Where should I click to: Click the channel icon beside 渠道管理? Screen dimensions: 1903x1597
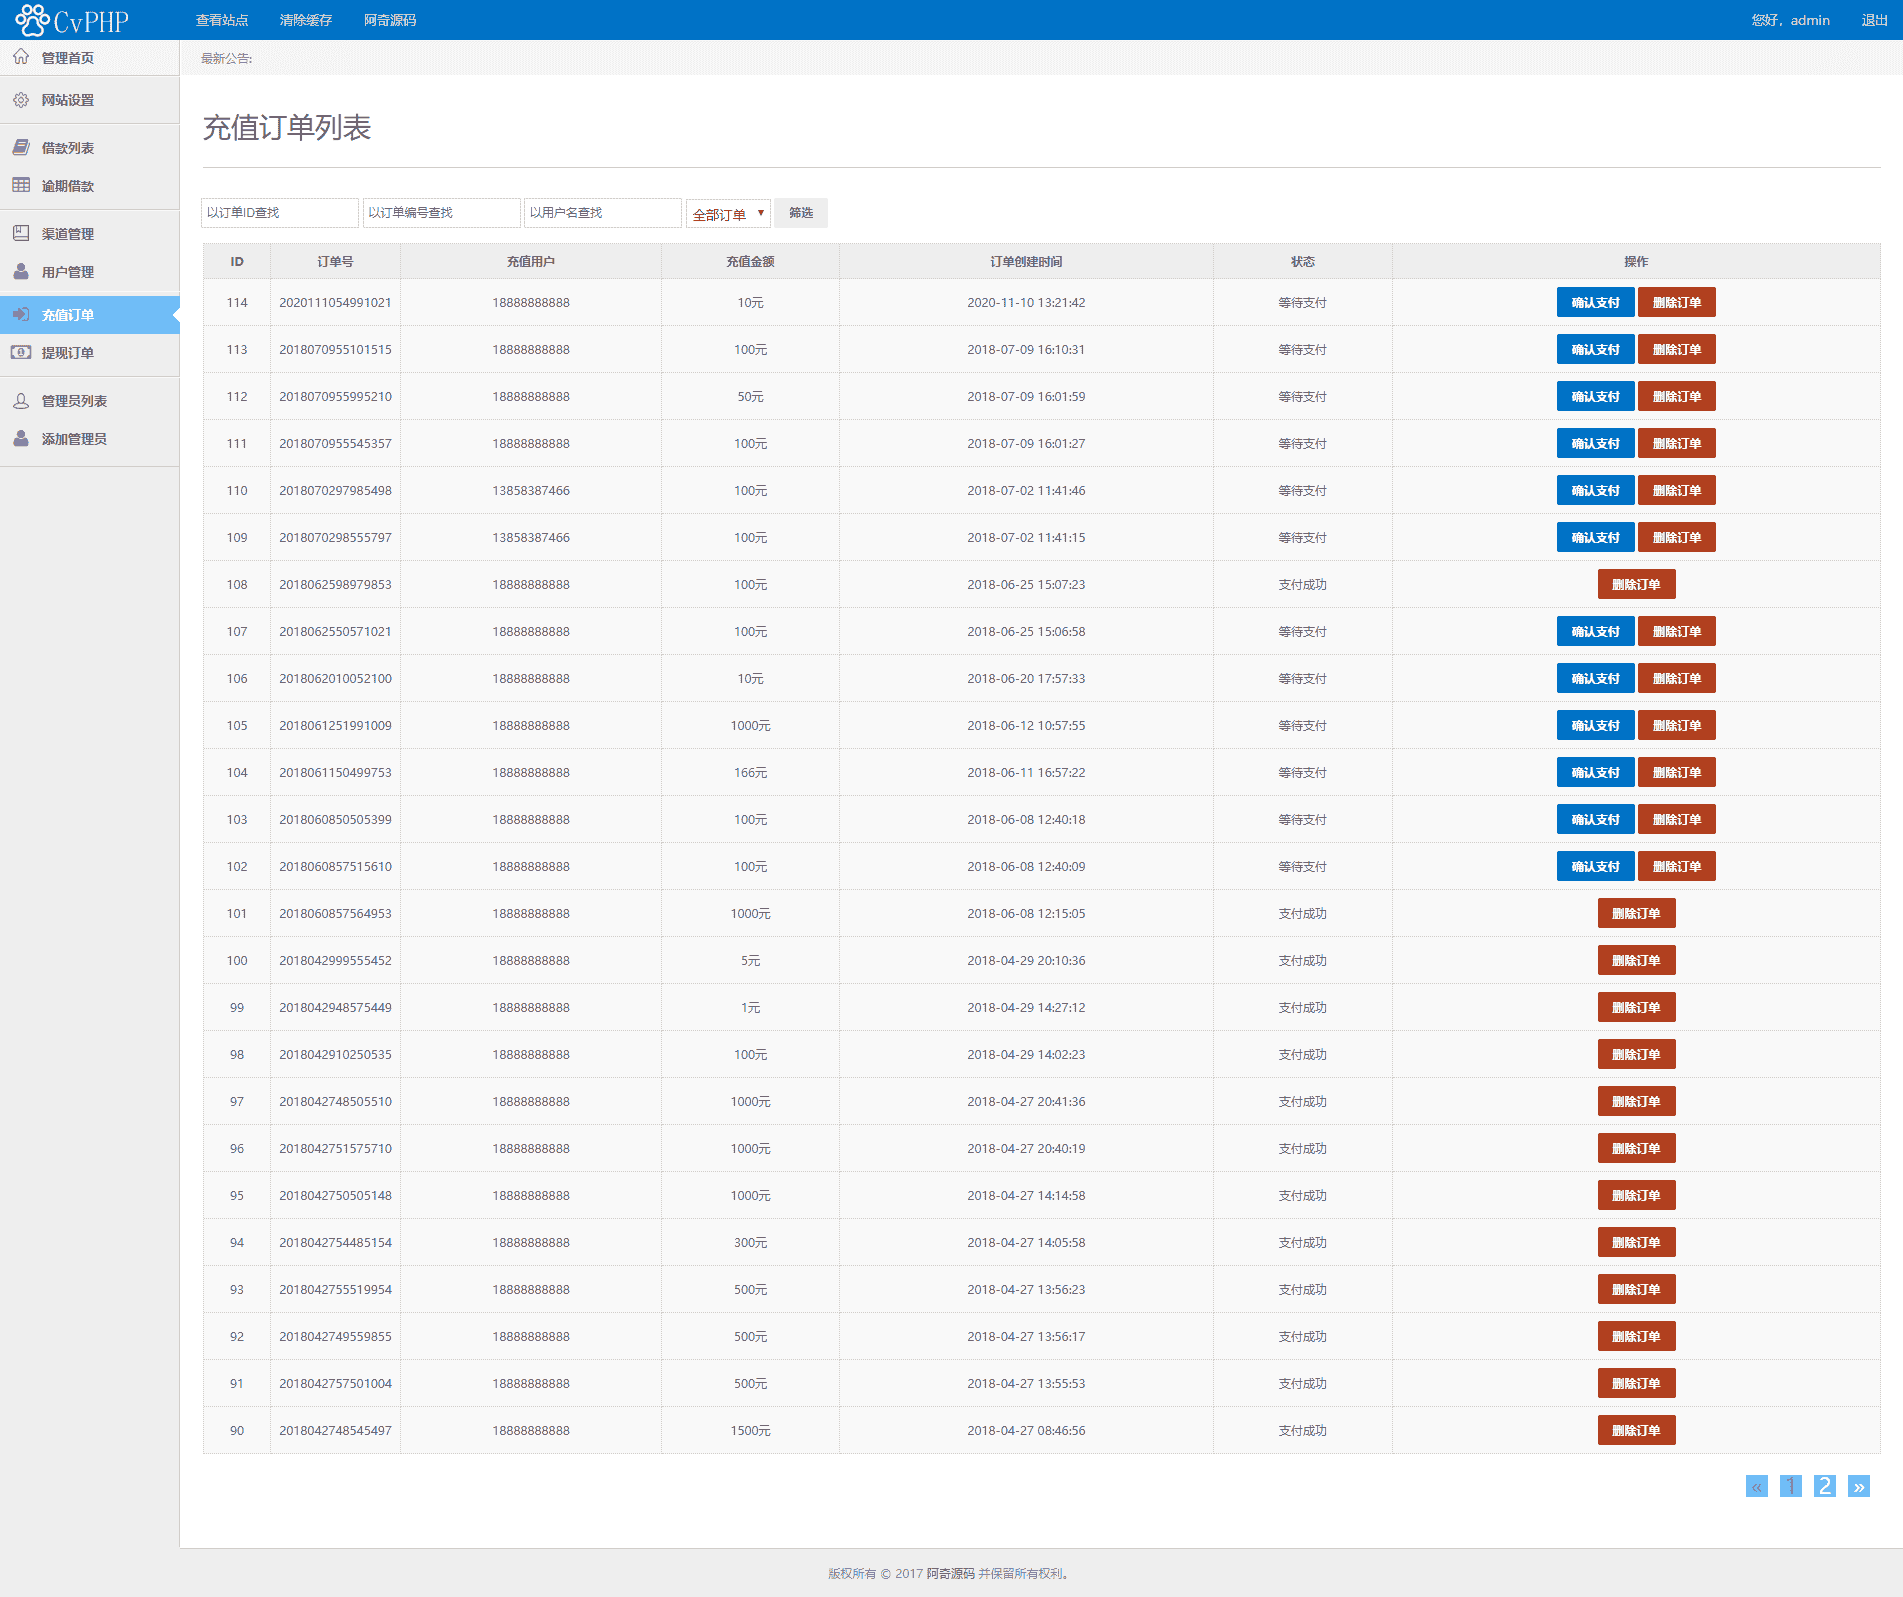(x=21, y=233)
